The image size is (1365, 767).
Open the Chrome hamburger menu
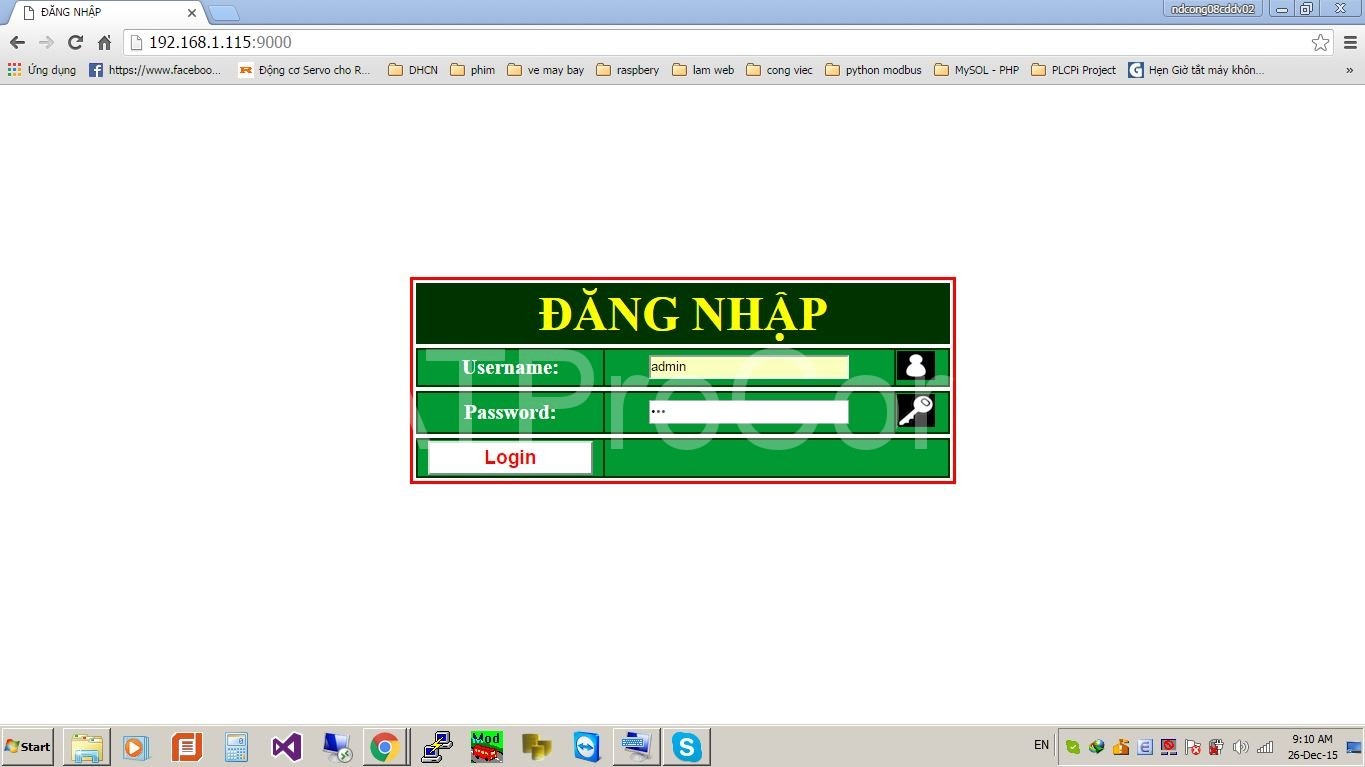click(1349, 42)
